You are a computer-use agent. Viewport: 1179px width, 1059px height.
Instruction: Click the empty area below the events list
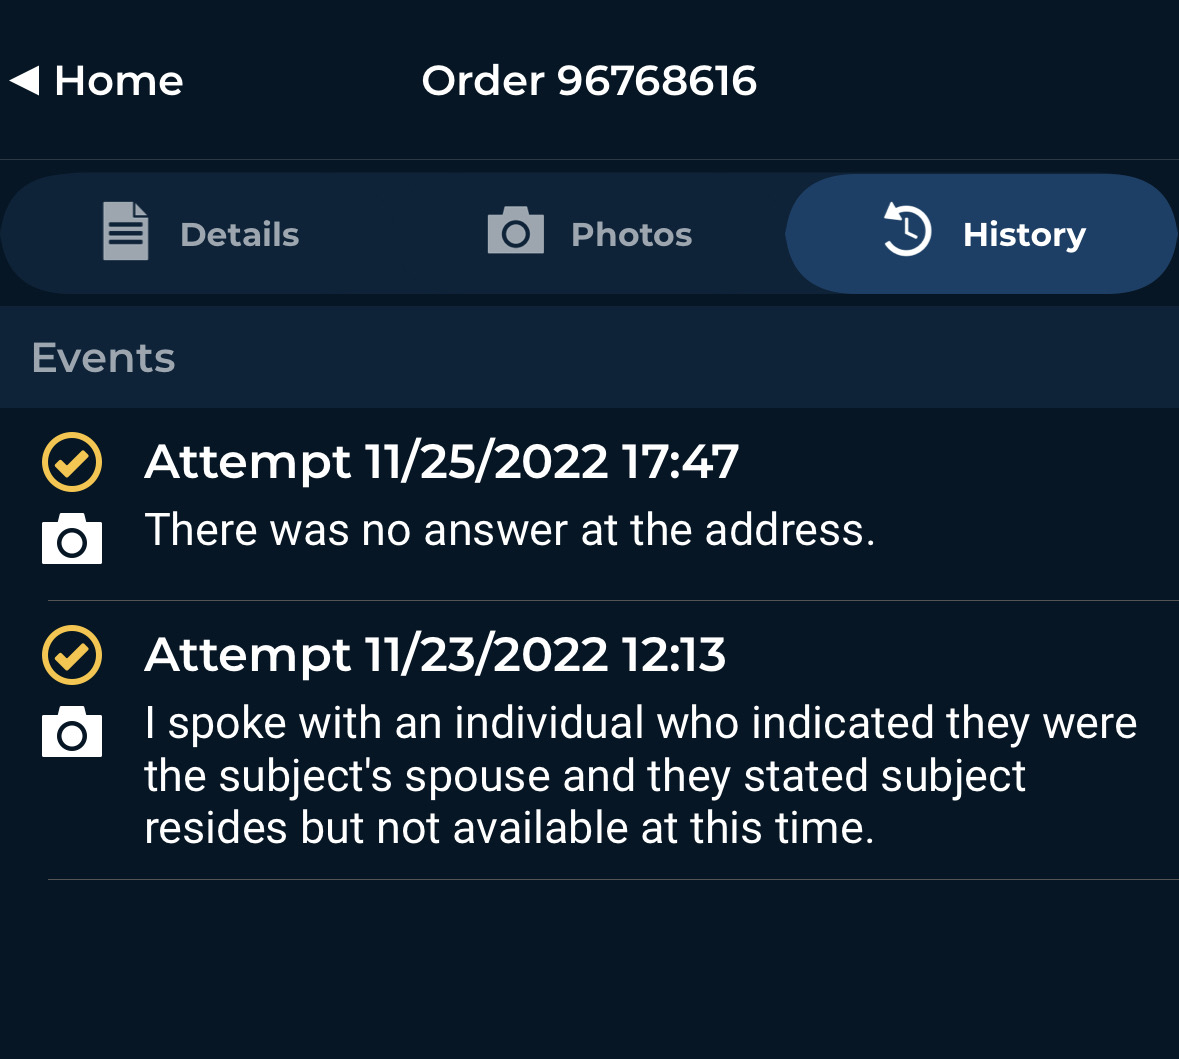(x=589, y=968)
